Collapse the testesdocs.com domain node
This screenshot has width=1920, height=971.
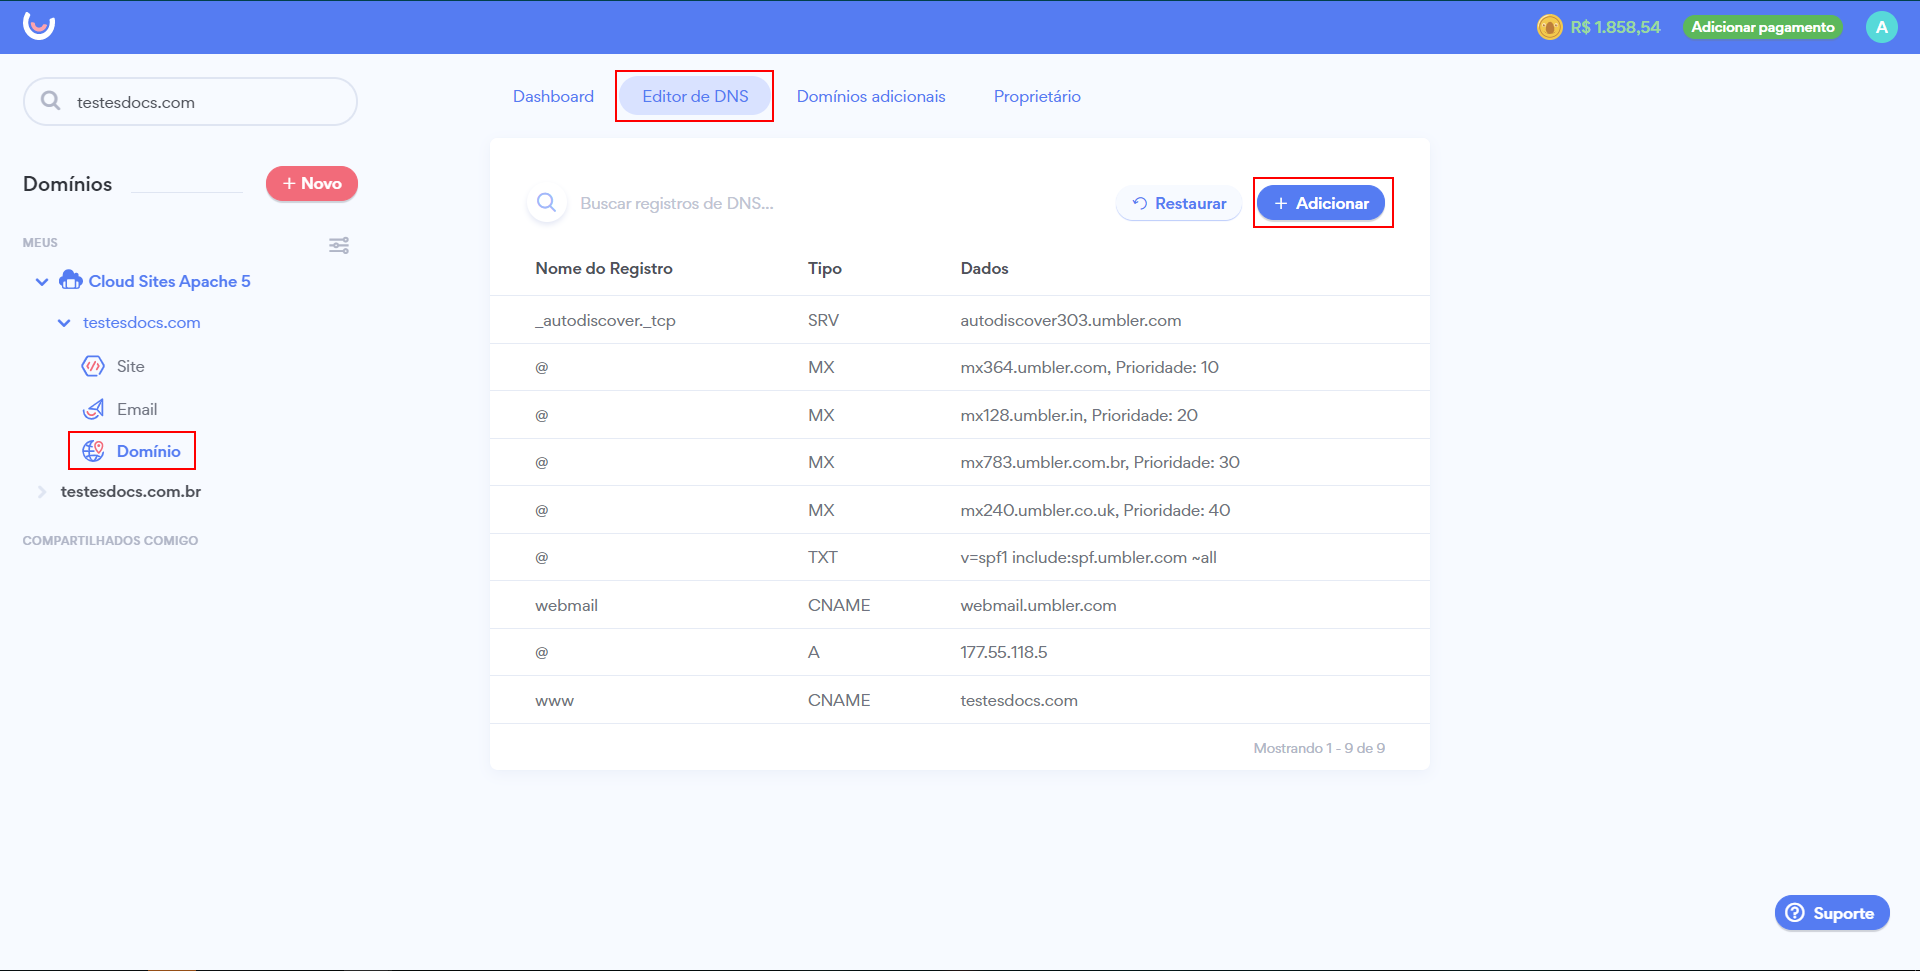64,323
